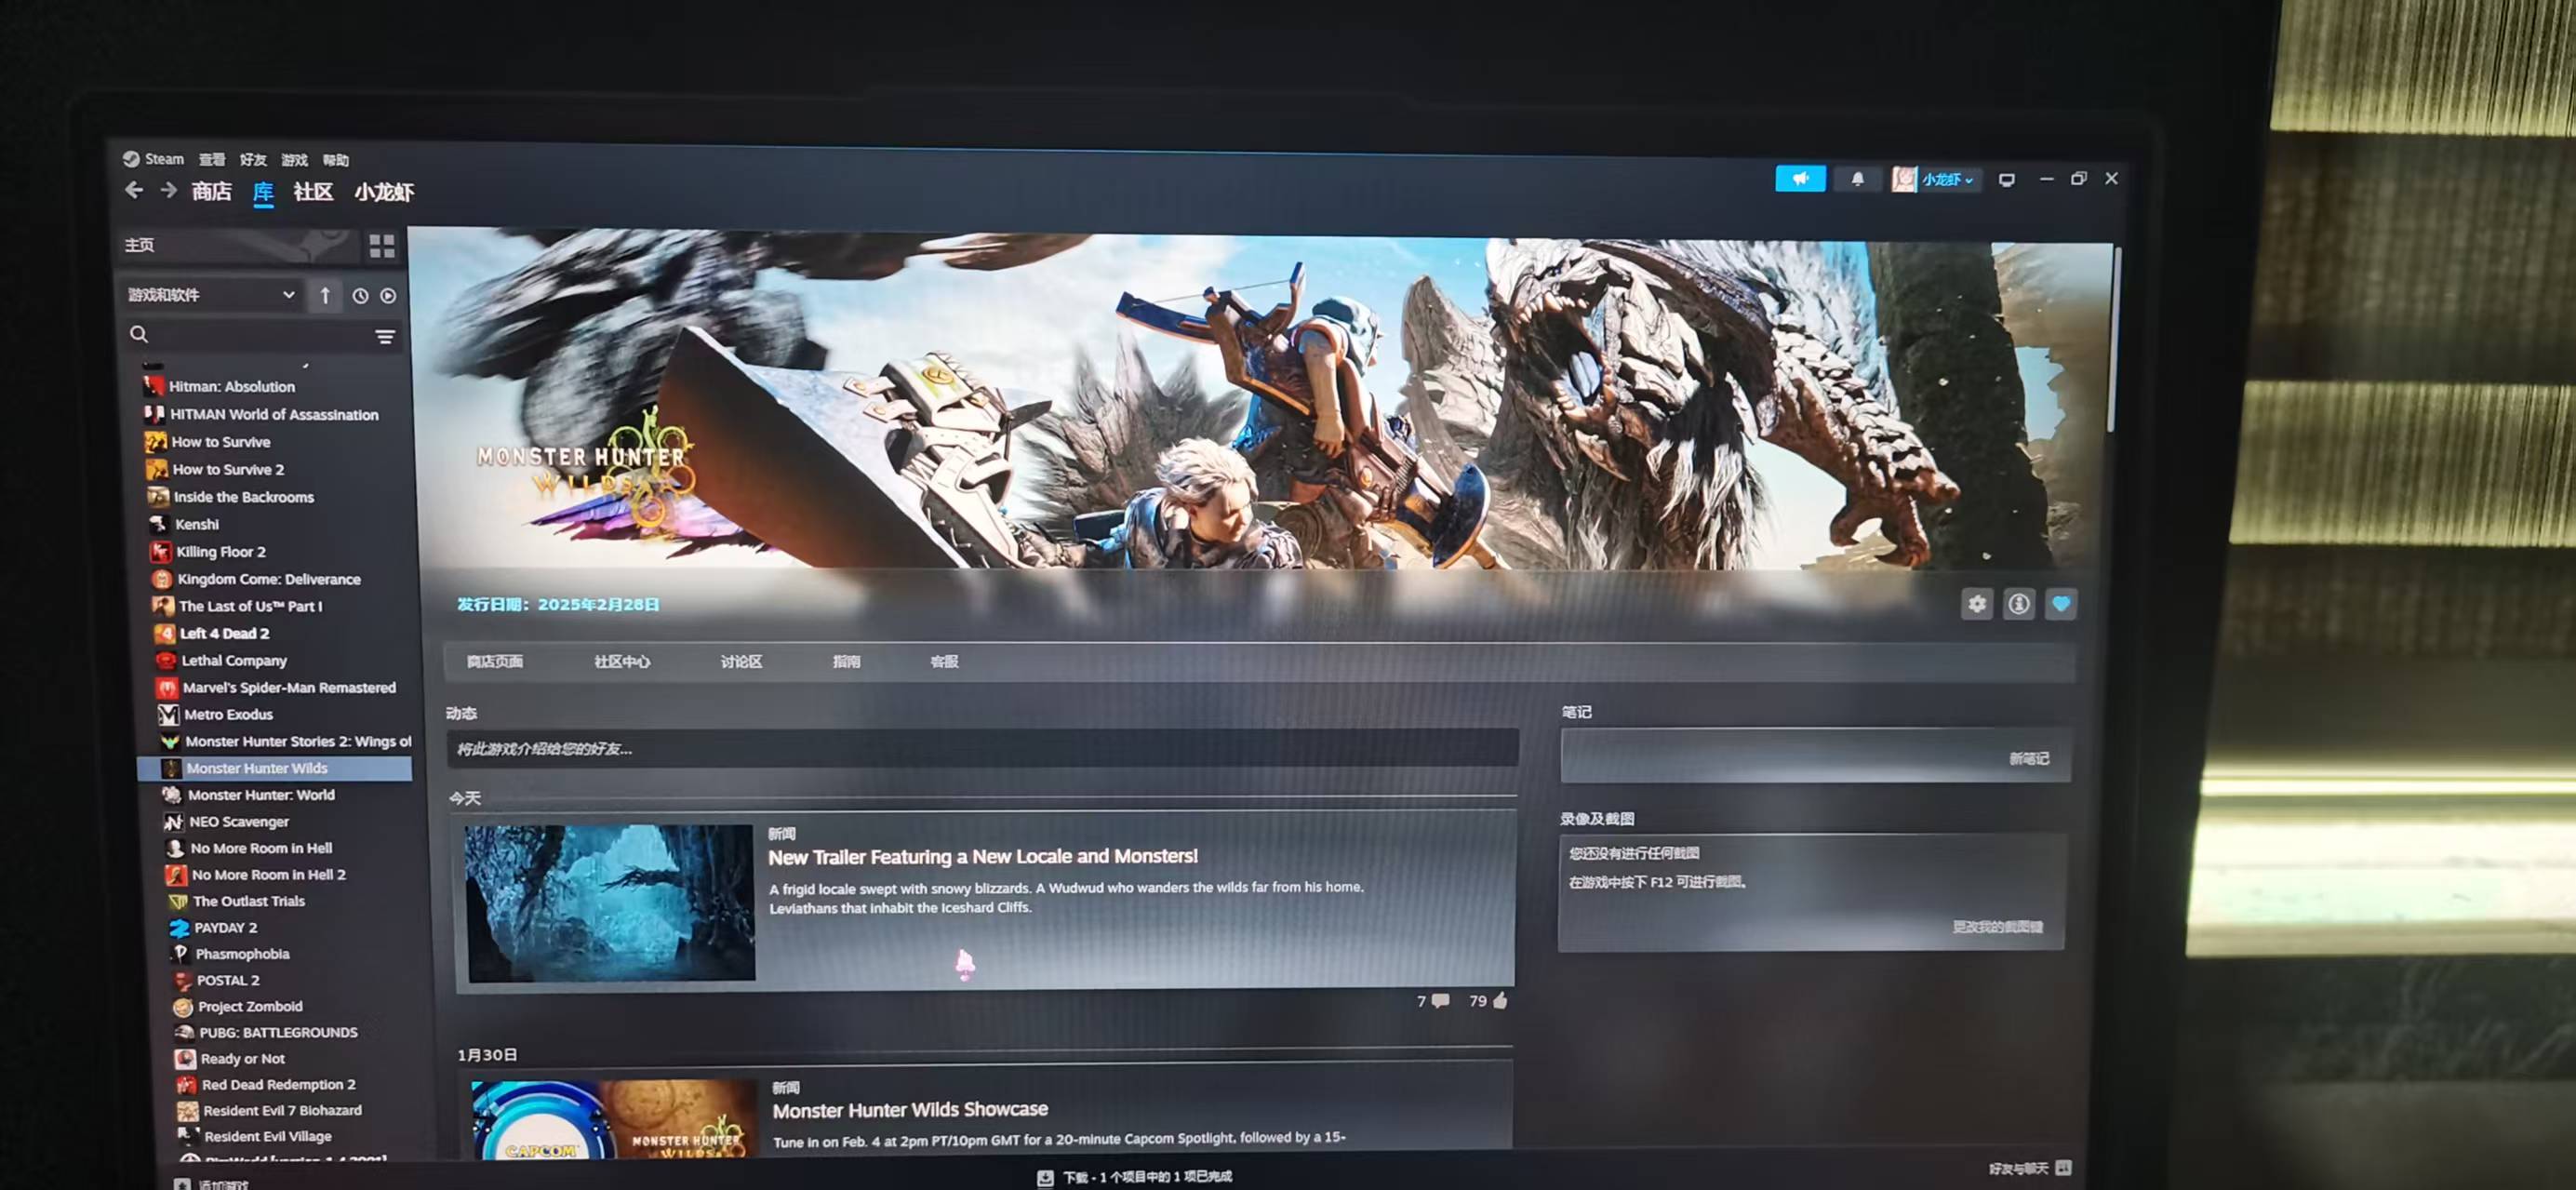Switch to Big Picture mode icon
Image resolution: width=2576 pixels, height=1190 pixels.
[2006, 180]
